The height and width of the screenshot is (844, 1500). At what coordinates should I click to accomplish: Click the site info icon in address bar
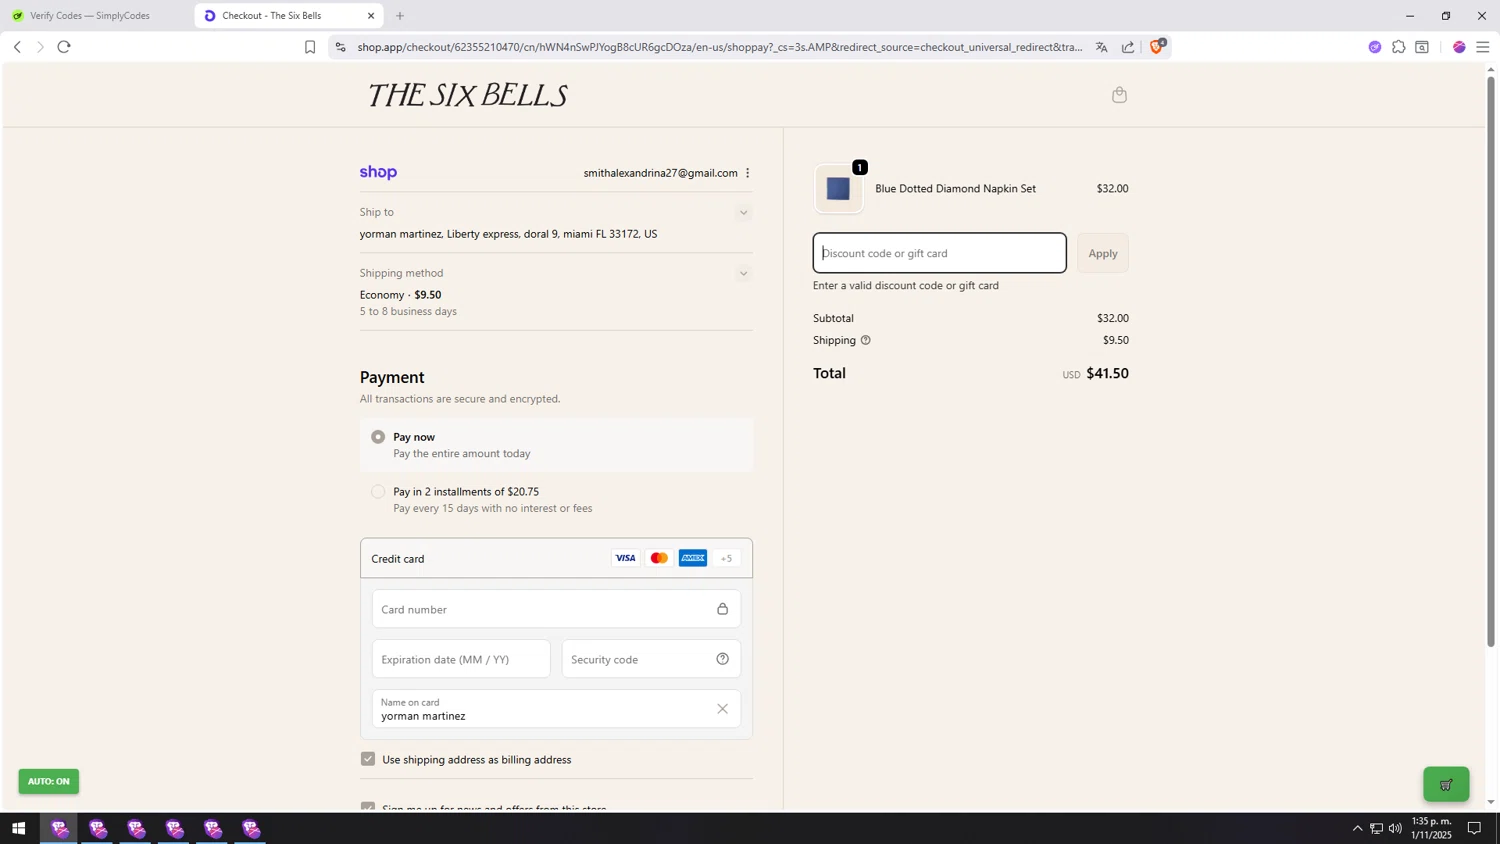[340, 47]
